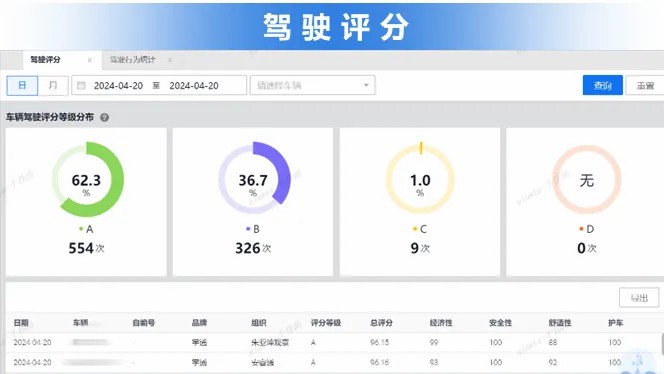Click the 554次 count value
The width and height of the screenshot is (664, 374).
coord(86,248)
